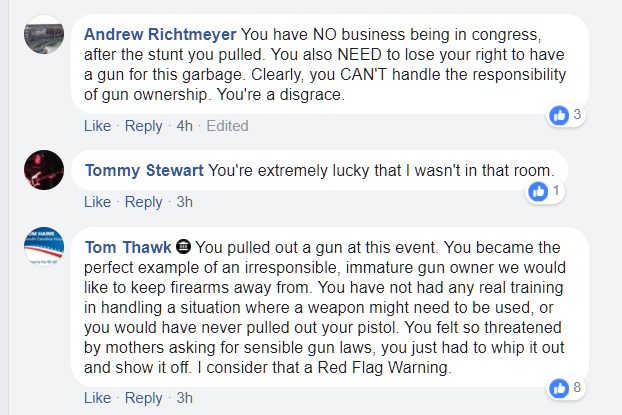Click the thumbs-up icon on Andrew Richtmeyer's comment
The width and height of the screenshot is (622, 415).
click(559, 115)
